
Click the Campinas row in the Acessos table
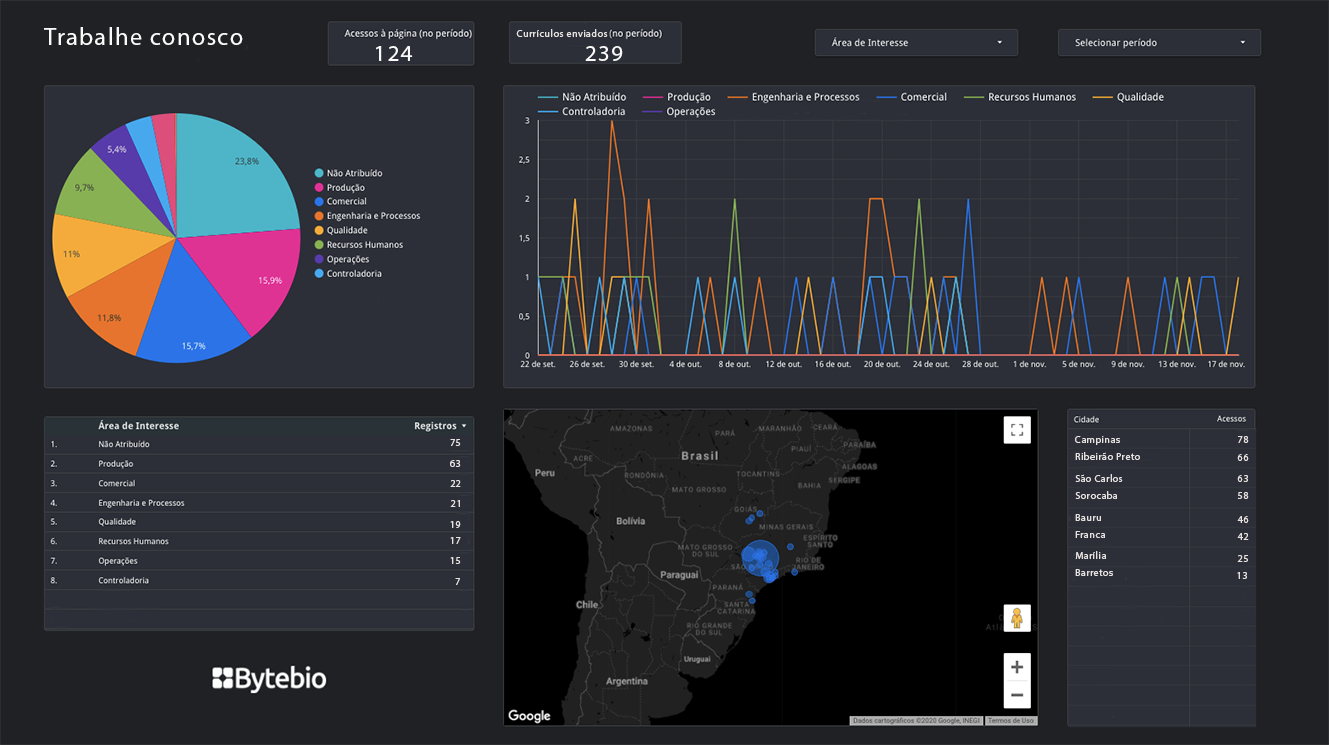coord(1097,439)
